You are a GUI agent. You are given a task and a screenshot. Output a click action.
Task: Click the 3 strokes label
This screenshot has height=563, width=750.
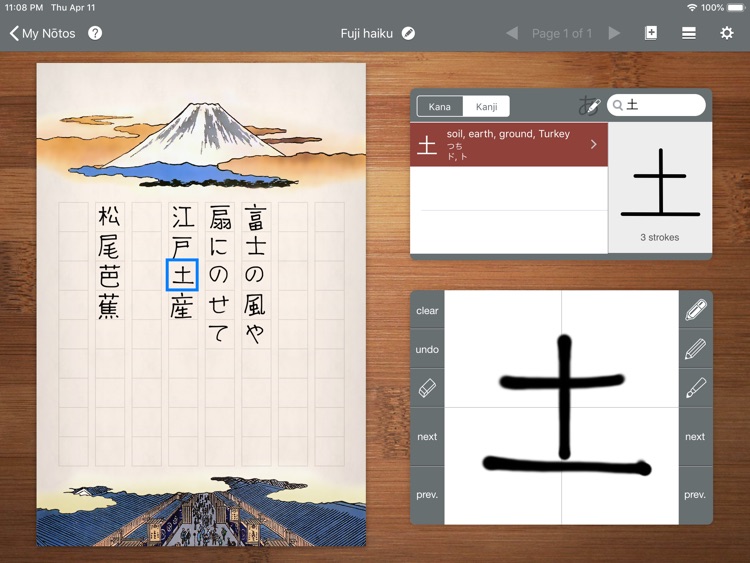(660, 237)
